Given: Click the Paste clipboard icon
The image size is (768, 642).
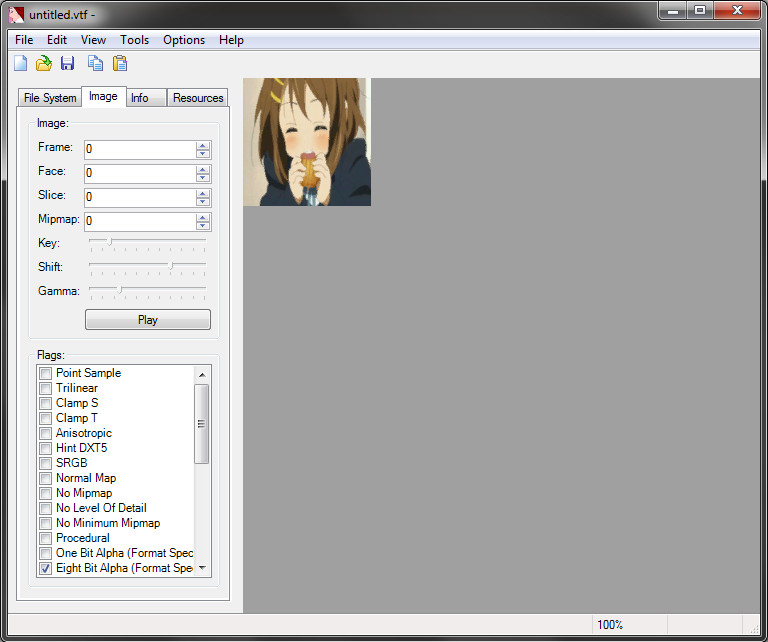Looking at the screenshot, I should 120,63.
